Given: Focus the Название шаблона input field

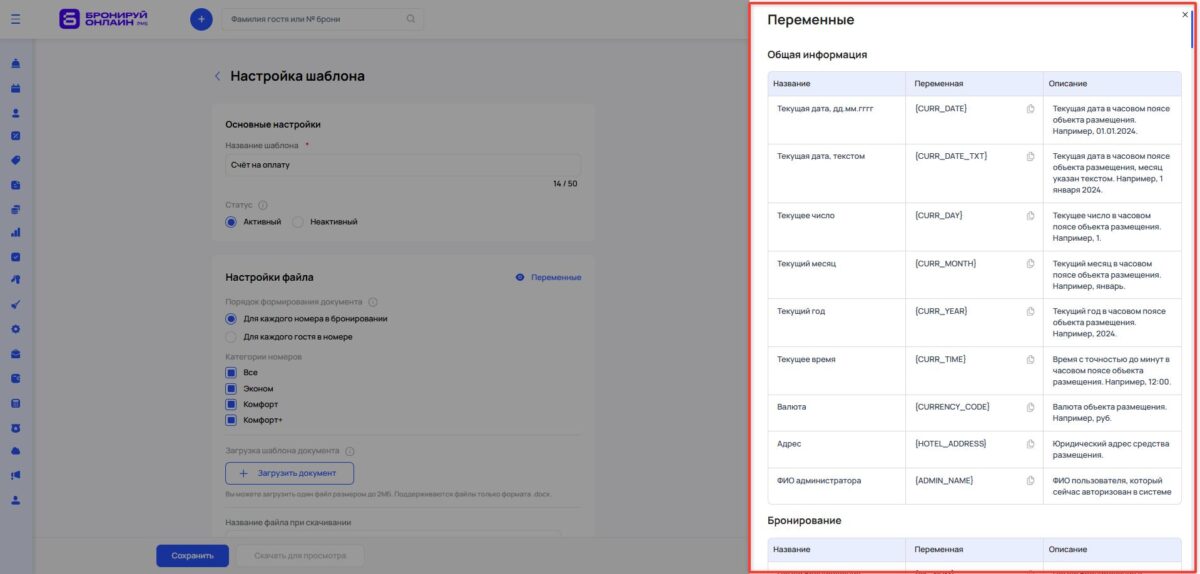Looking at the screenshot, I should pos(403,164).
